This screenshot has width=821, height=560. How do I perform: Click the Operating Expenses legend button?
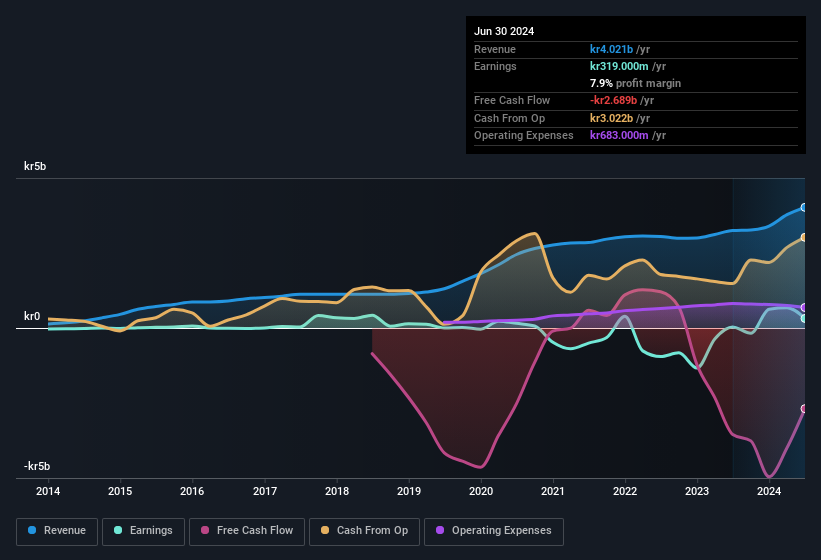494,531
